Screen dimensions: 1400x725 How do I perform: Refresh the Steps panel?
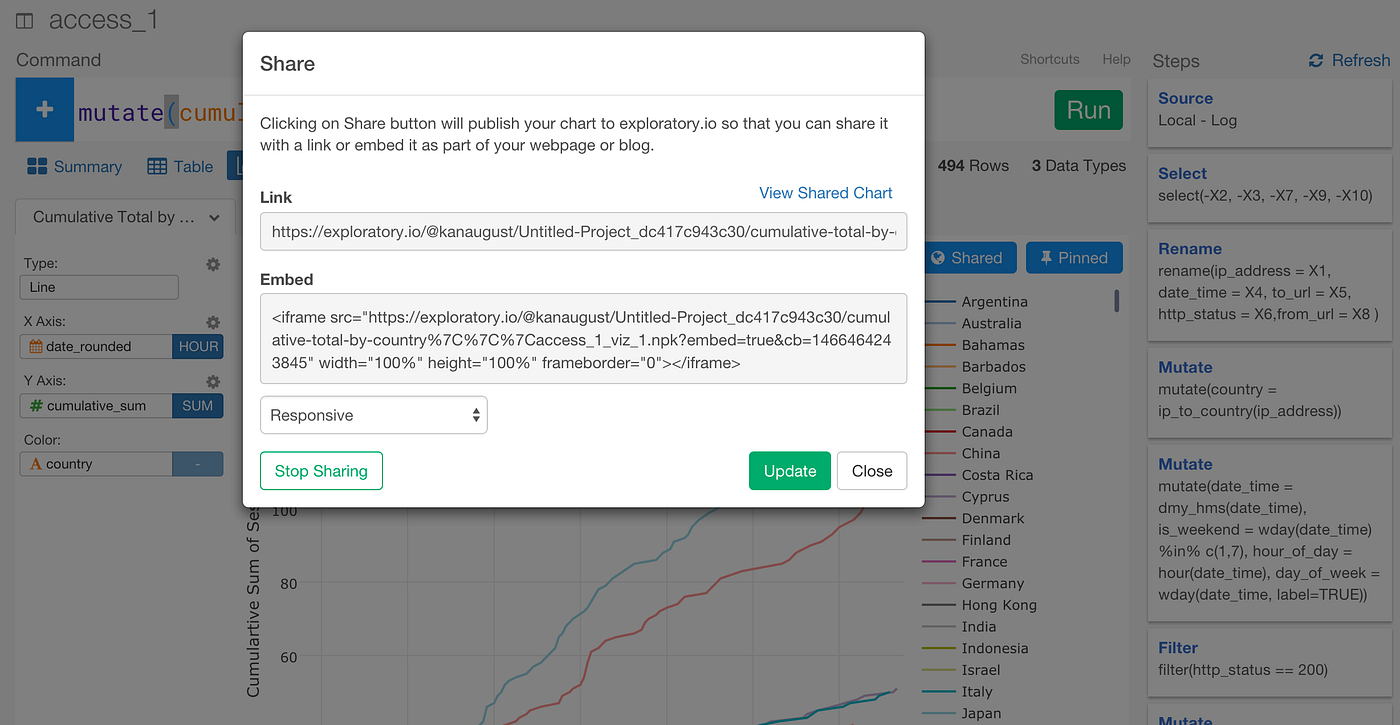click(x=1349, y=60)
